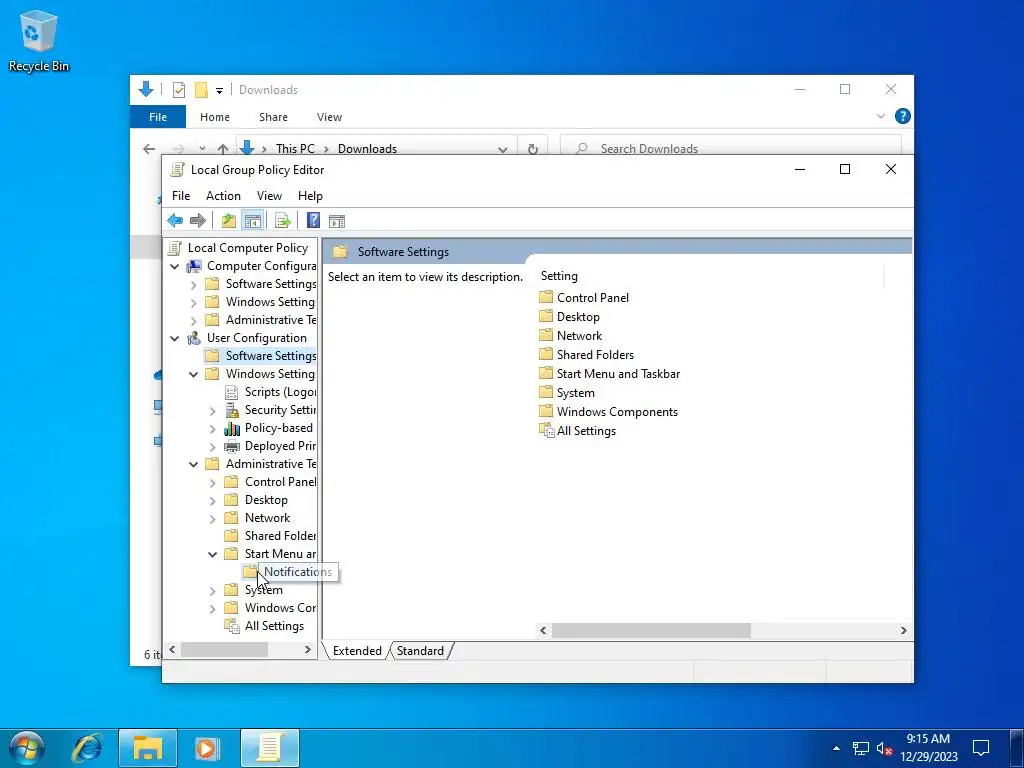Expand the Policy-based QoS node

[x=212, y=429]
